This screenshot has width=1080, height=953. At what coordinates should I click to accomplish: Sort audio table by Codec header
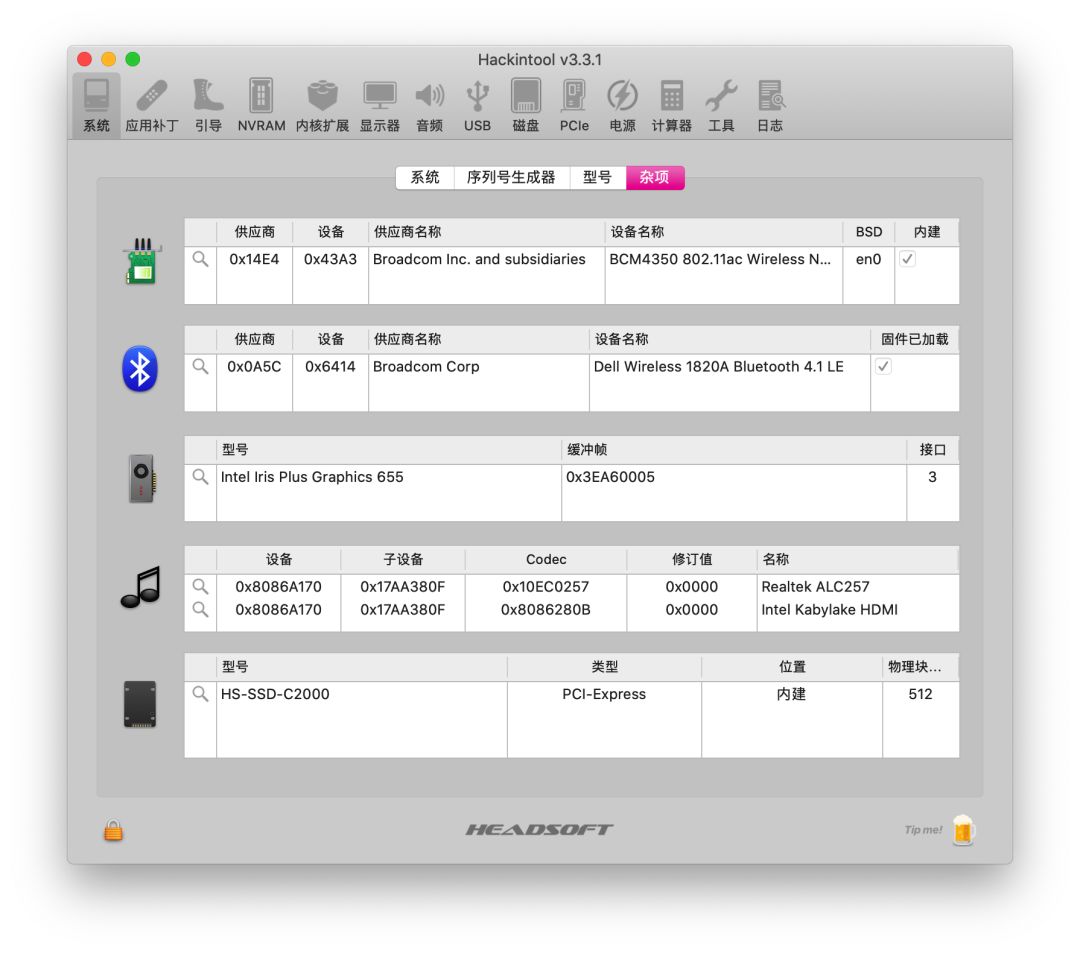[x=546, y=559]
